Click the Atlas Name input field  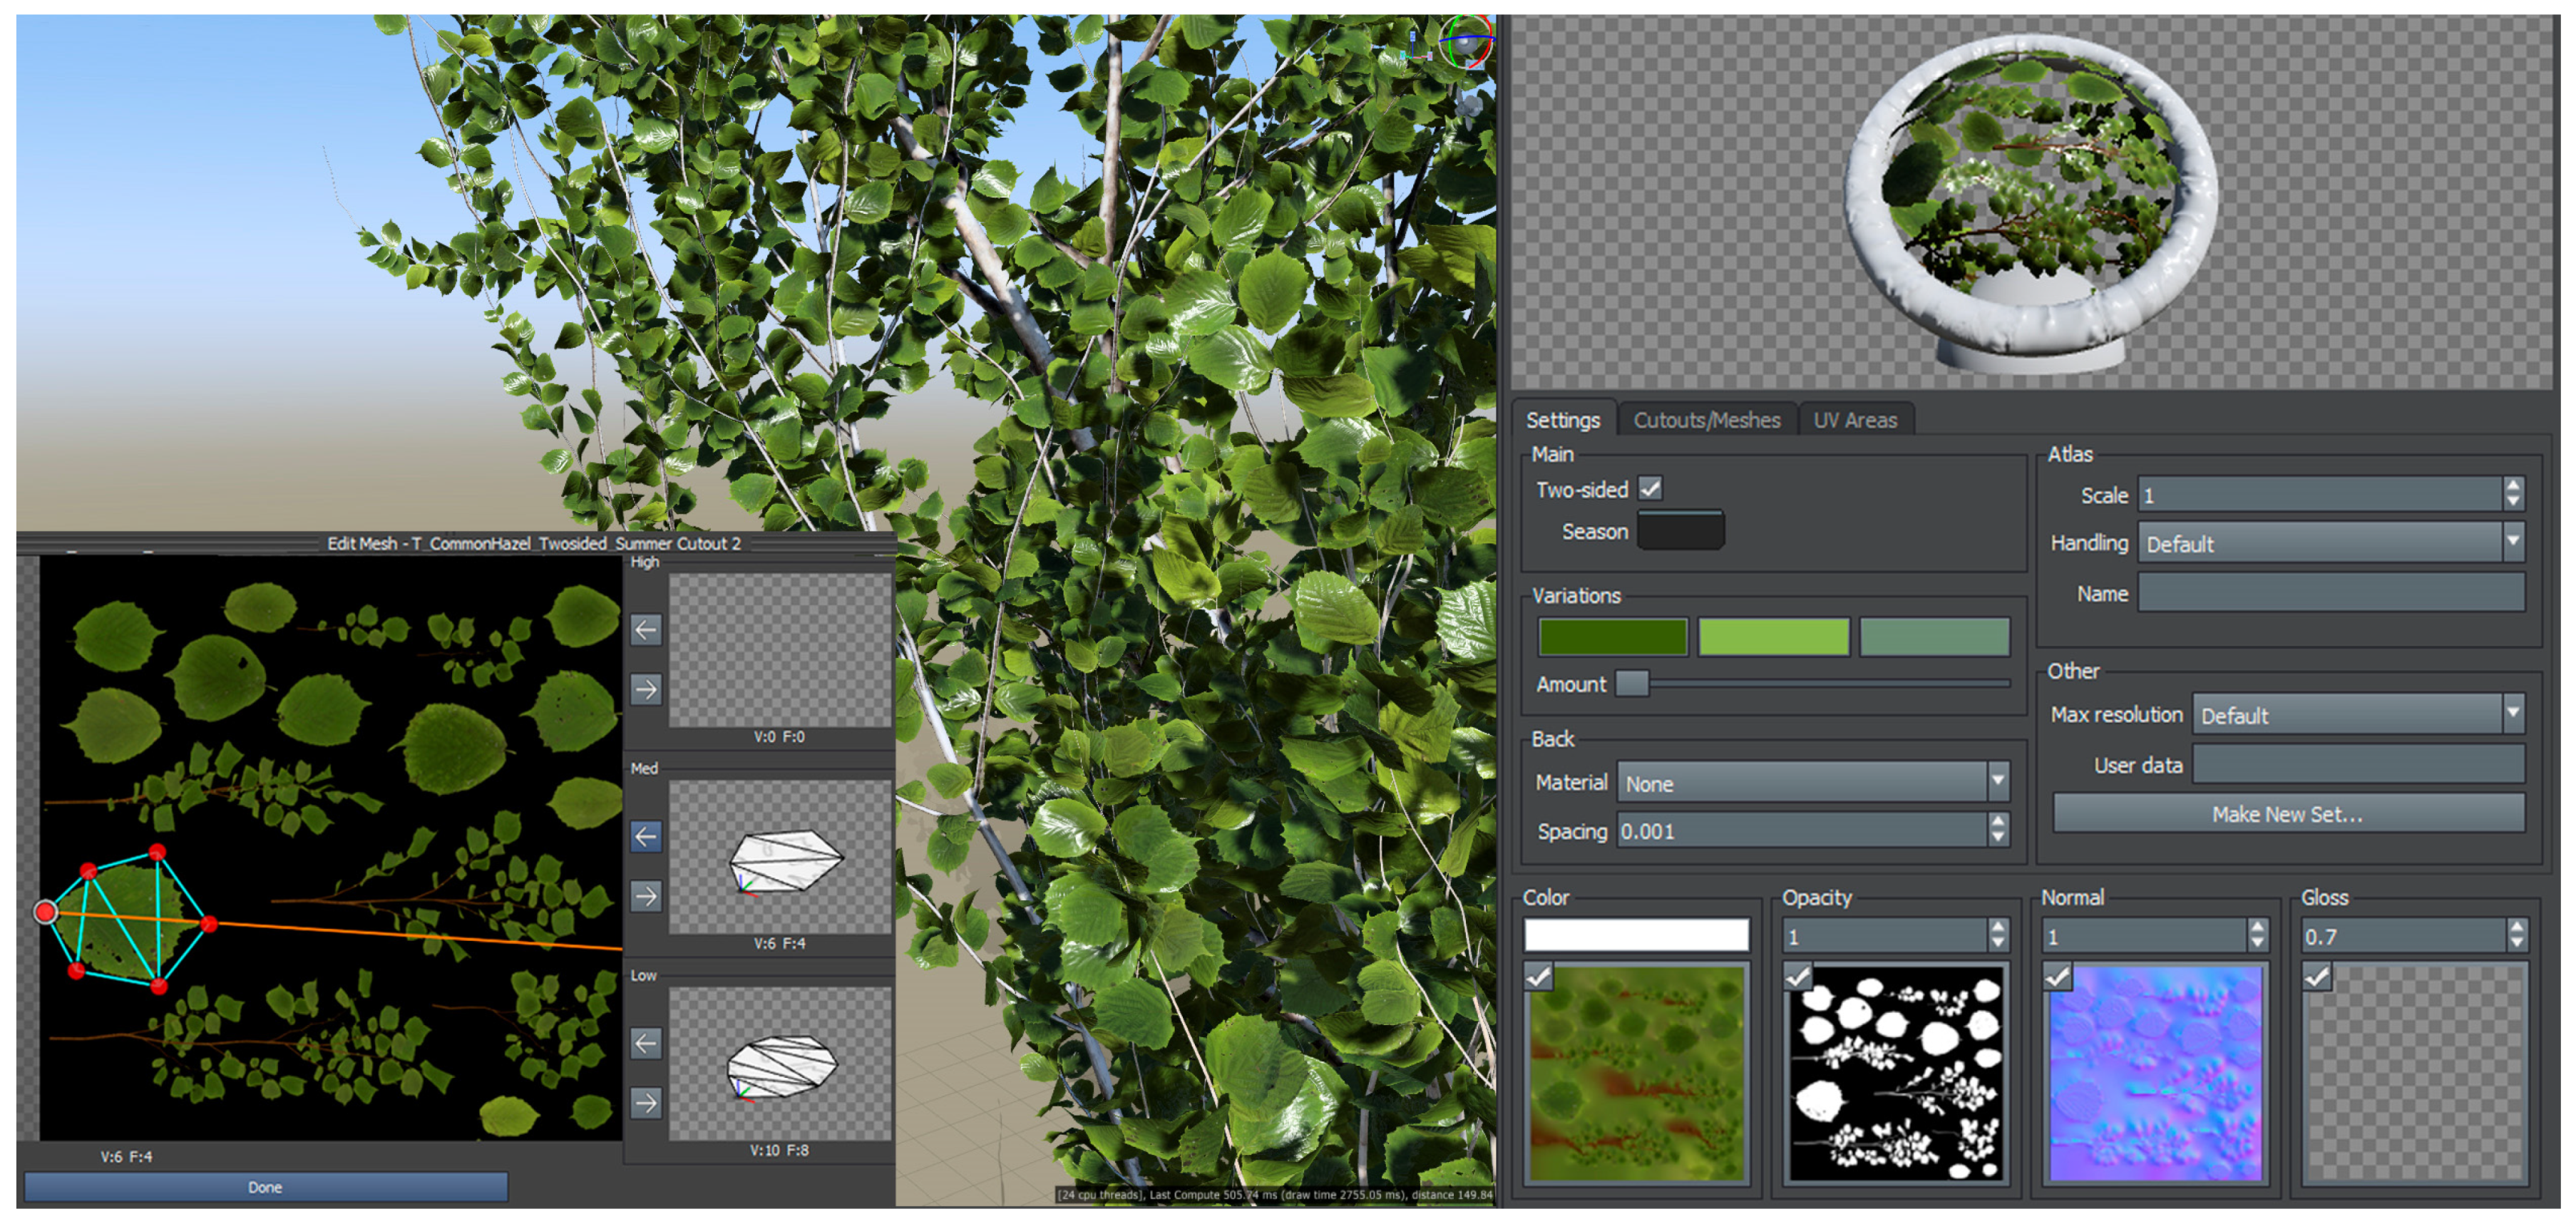coord(2331,593)
